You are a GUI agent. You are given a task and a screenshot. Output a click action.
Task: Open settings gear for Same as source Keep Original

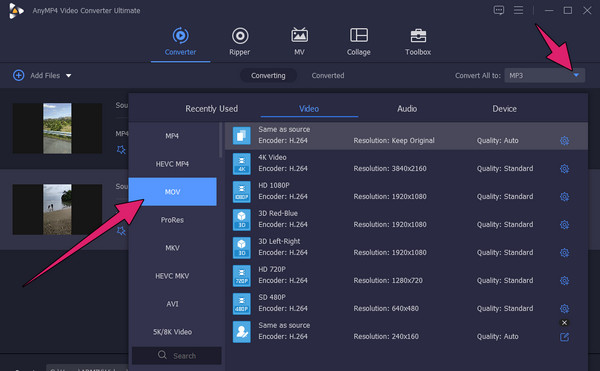564,141
